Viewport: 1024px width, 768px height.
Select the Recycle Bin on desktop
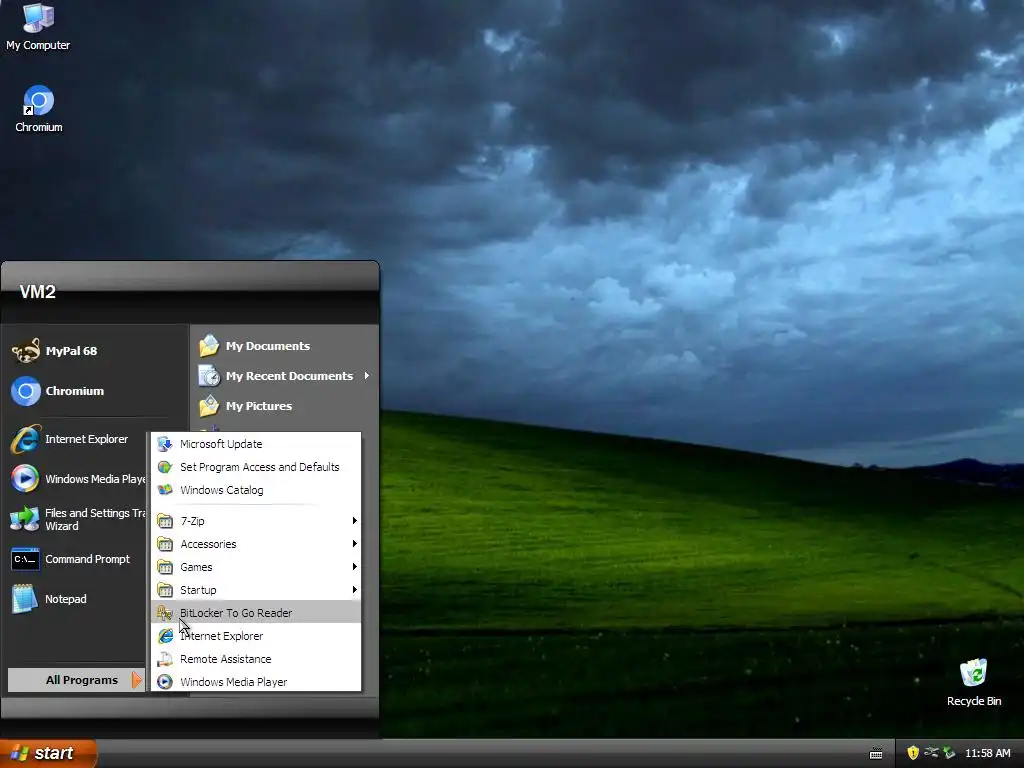click(974, 683)
